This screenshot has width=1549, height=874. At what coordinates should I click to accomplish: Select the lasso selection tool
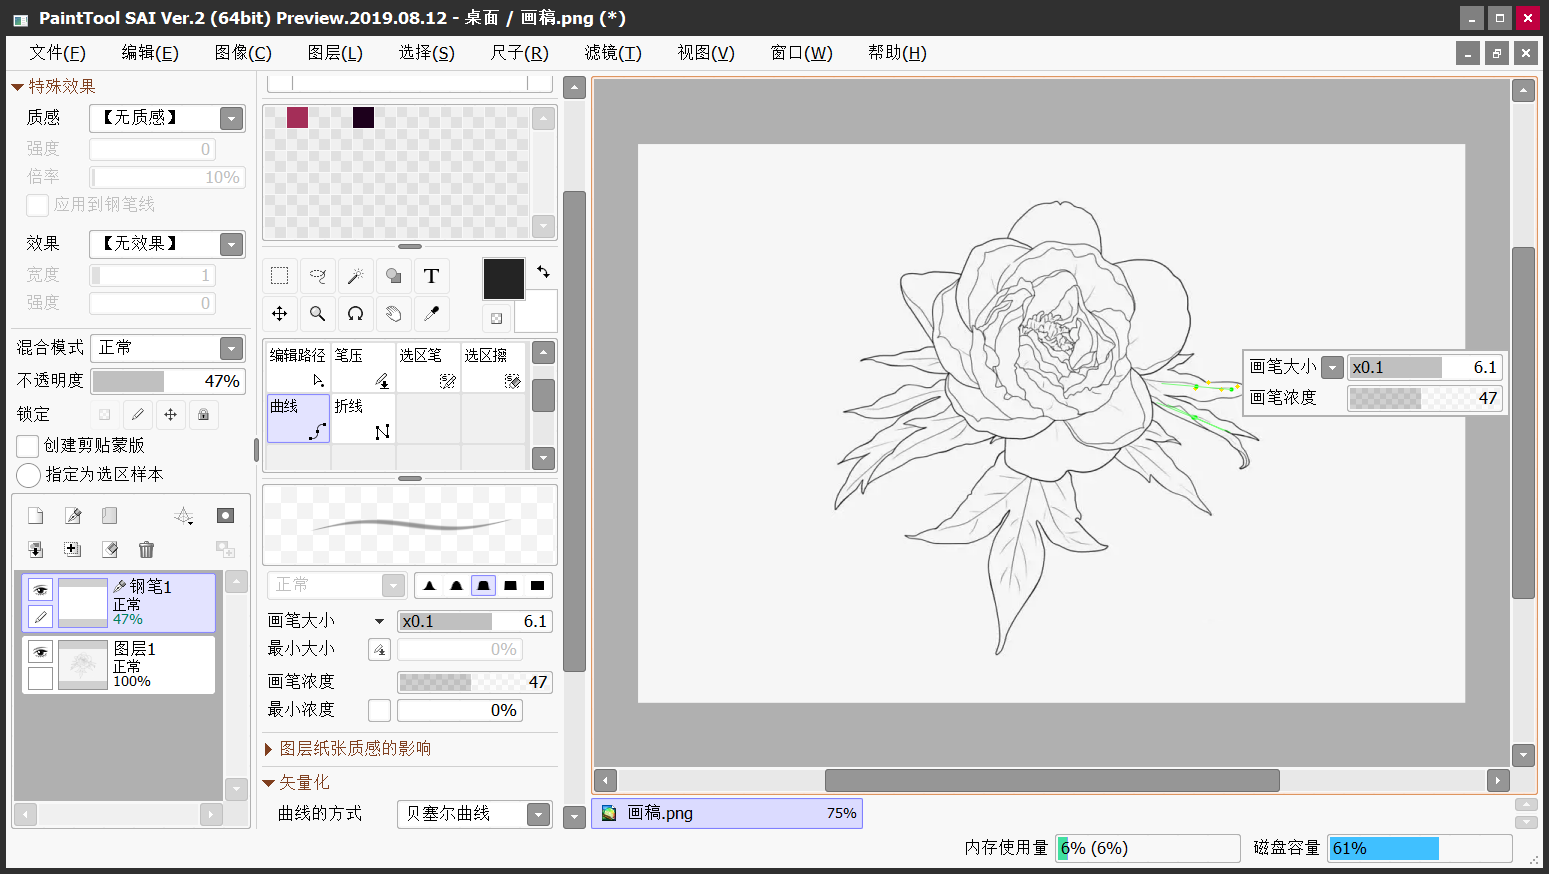(317, 276)
